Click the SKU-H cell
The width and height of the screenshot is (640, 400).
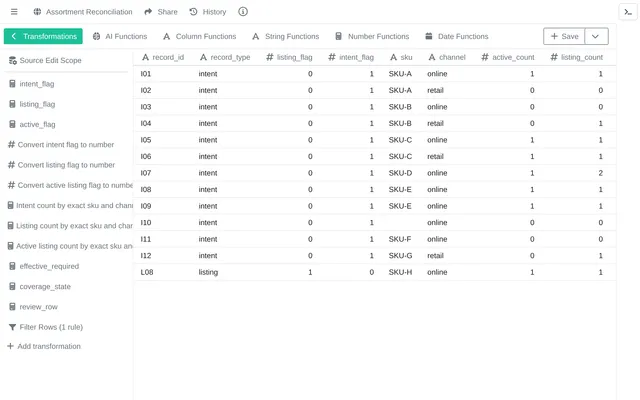[x=400, y=272]
